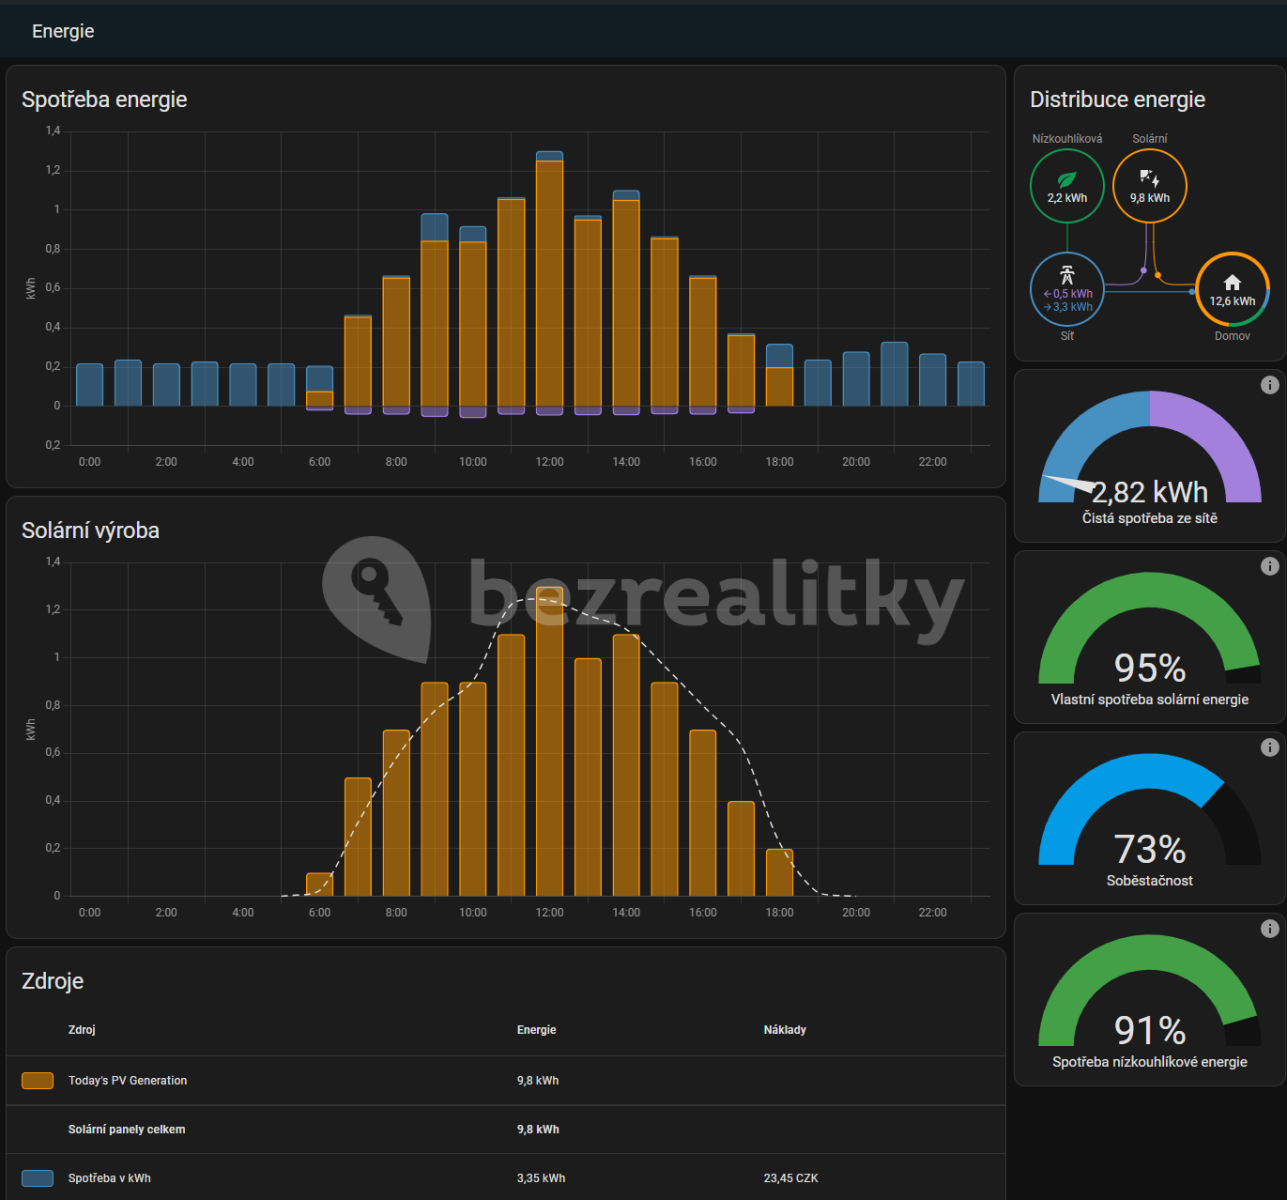The height and width of the screenshot is (1200, 1287).
Task: Open info icon on net grid consumption gauge
Action: [1270, 385]
